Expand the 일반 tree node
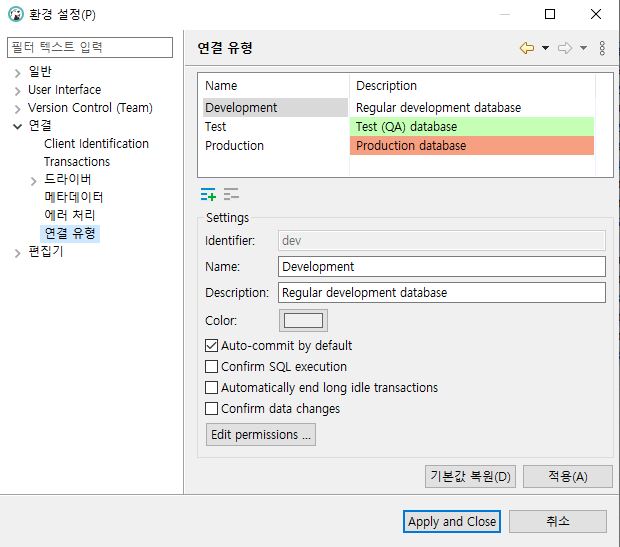620x547 pixels. (x=17, y=73)
